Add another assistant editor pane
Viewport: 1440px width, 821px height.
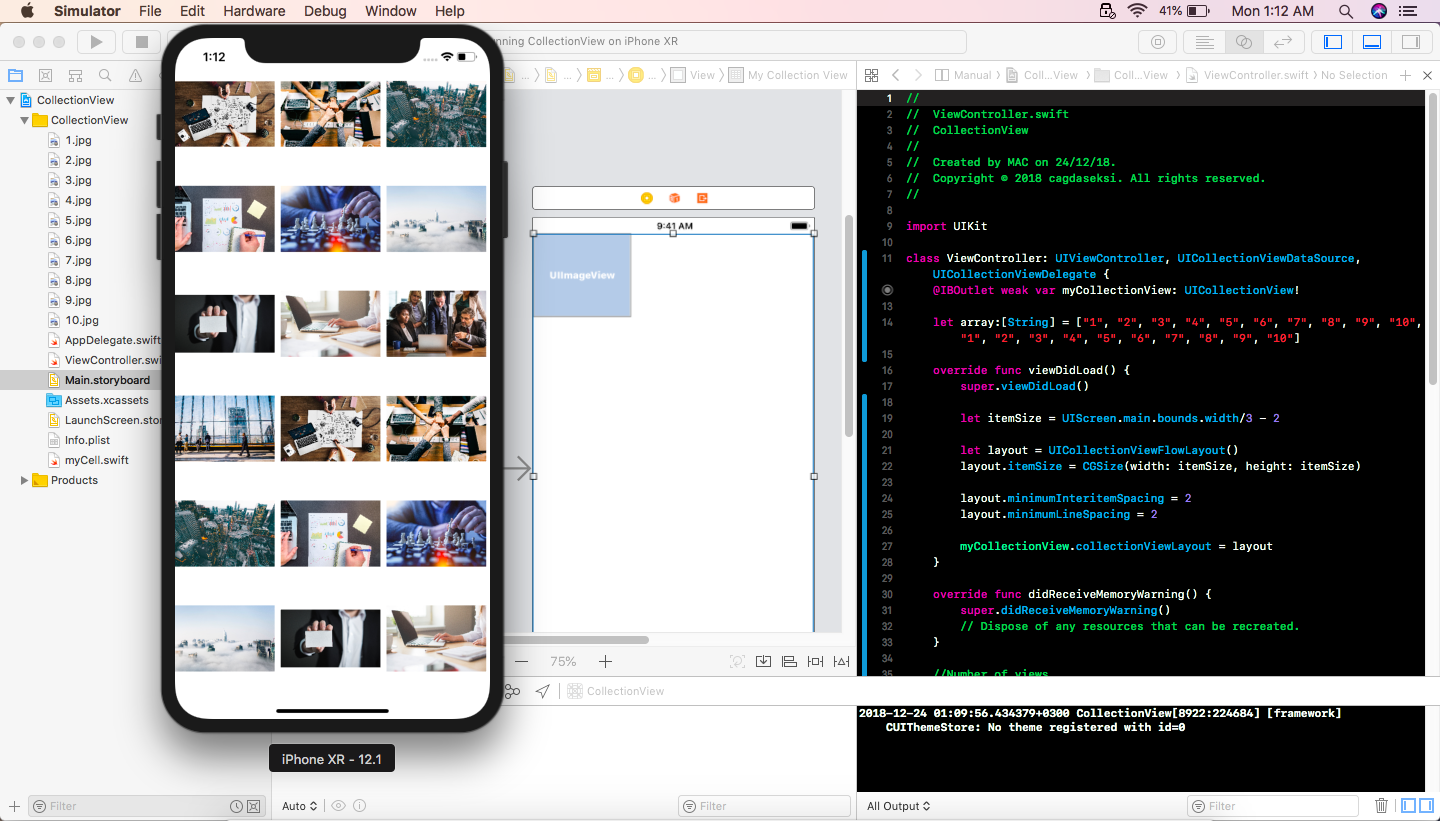(x=1405, y=75)
